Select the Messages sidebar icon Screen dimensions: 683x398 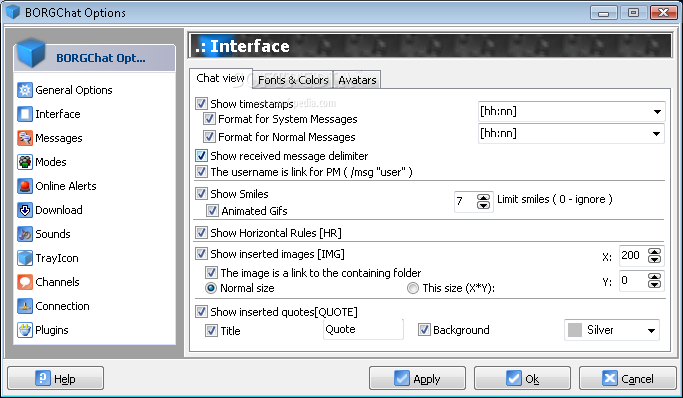pyautogui.click(x=25, y=138)
